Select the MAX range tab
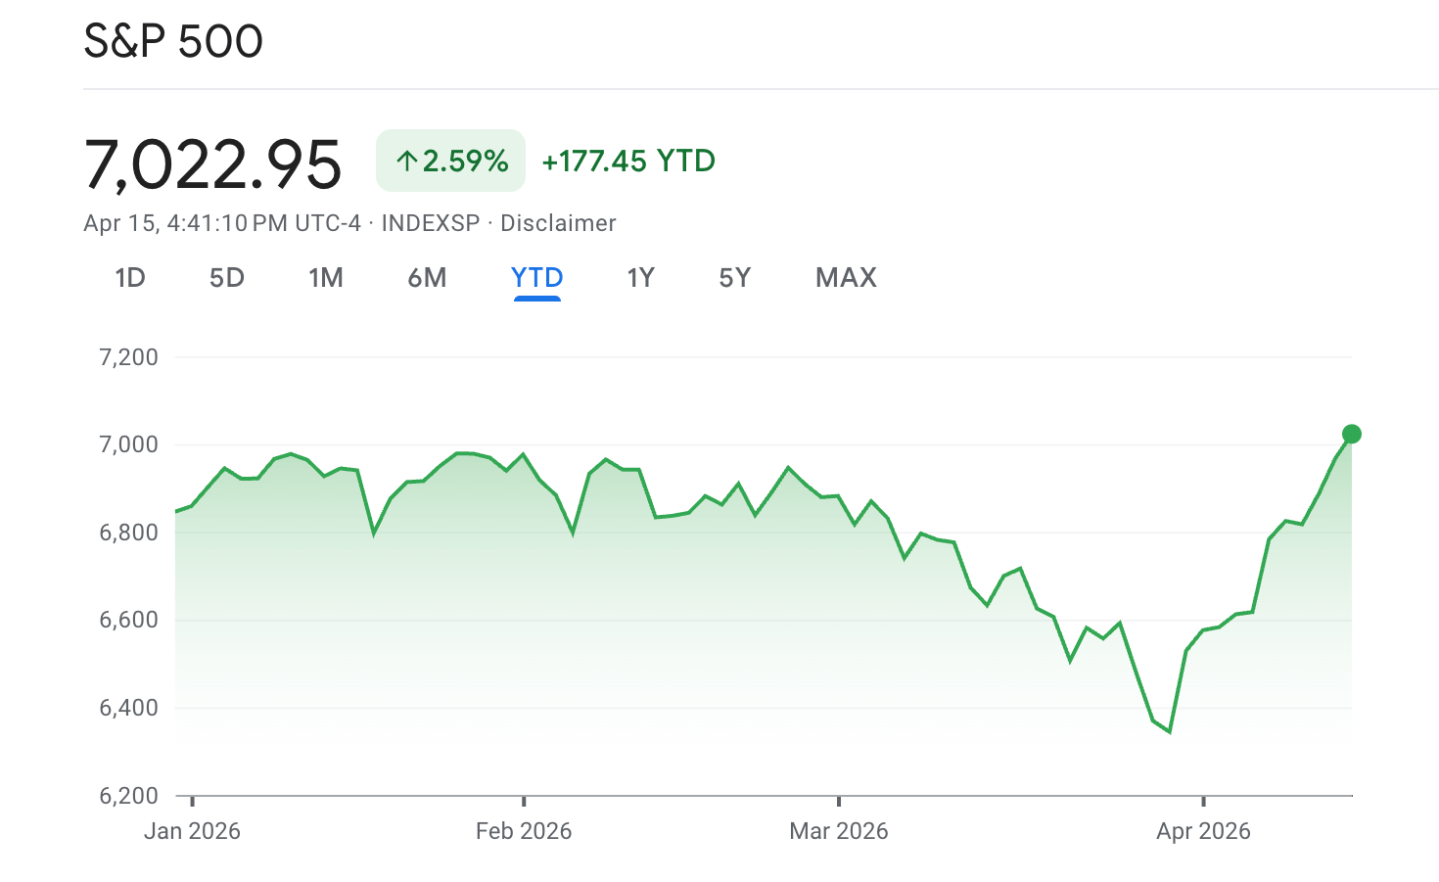The image size is (1439, 882). point(846,278)
